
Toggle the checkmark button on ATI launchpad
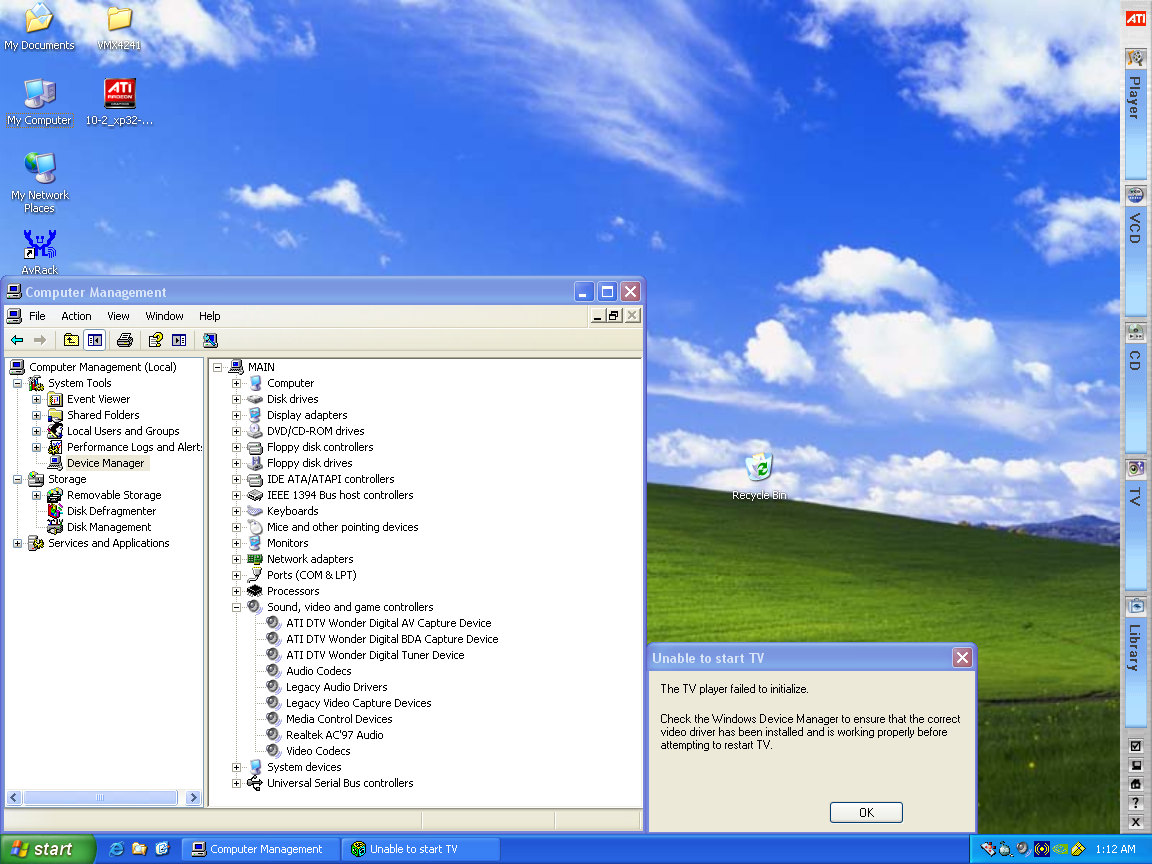point(1135,746)
